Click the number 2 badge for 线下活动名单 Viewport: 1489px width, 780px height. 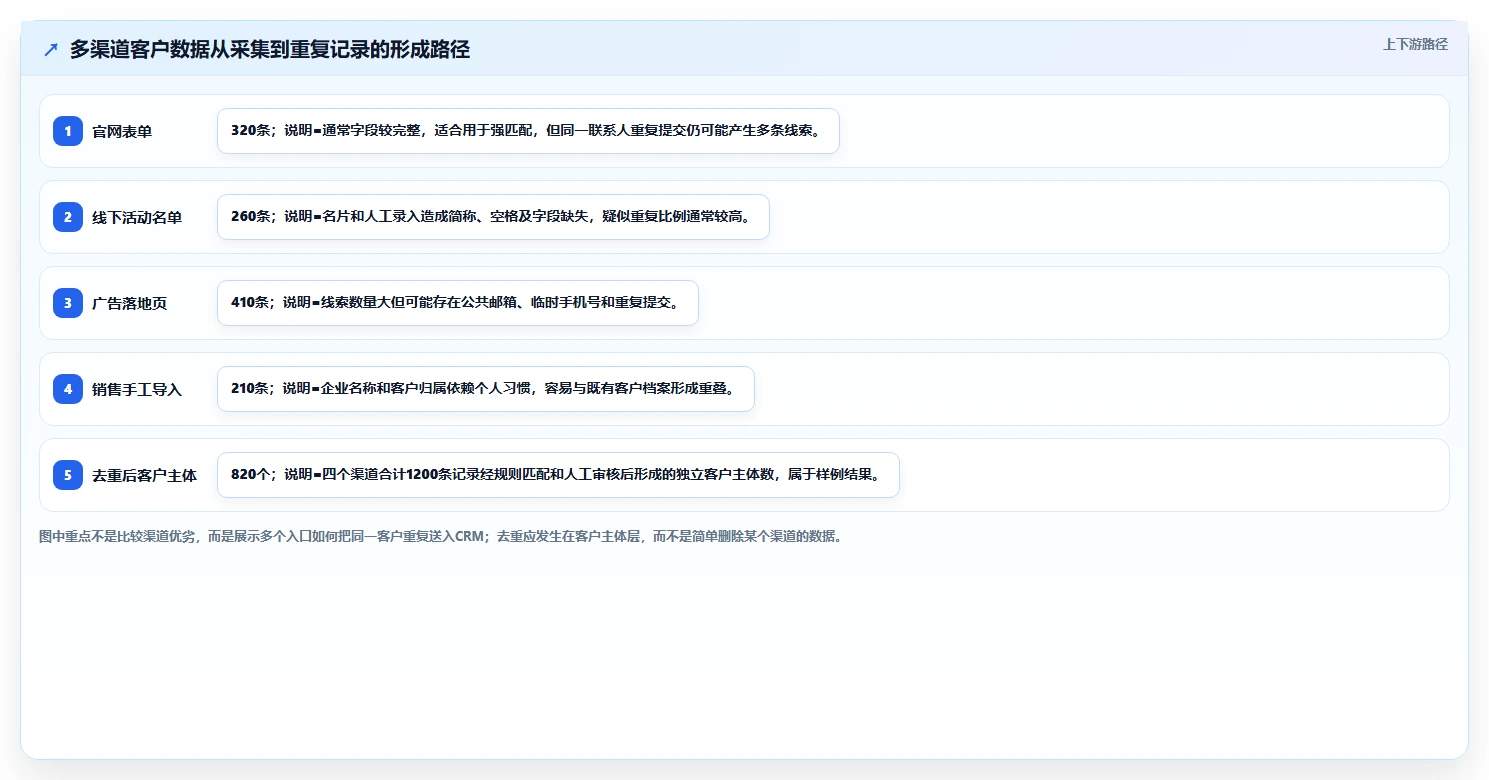[68, 217]
